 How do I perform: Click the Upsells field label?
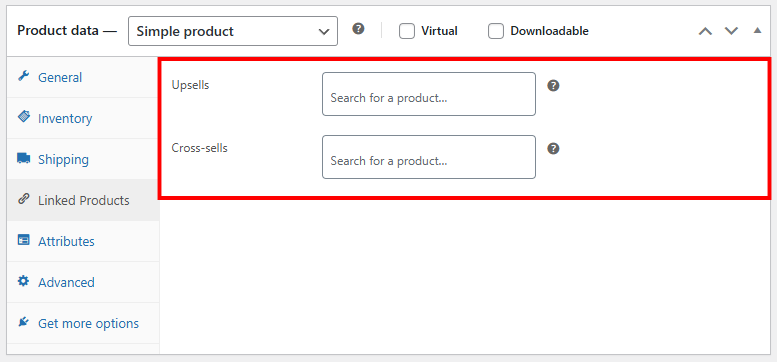(x=190, y=85)
